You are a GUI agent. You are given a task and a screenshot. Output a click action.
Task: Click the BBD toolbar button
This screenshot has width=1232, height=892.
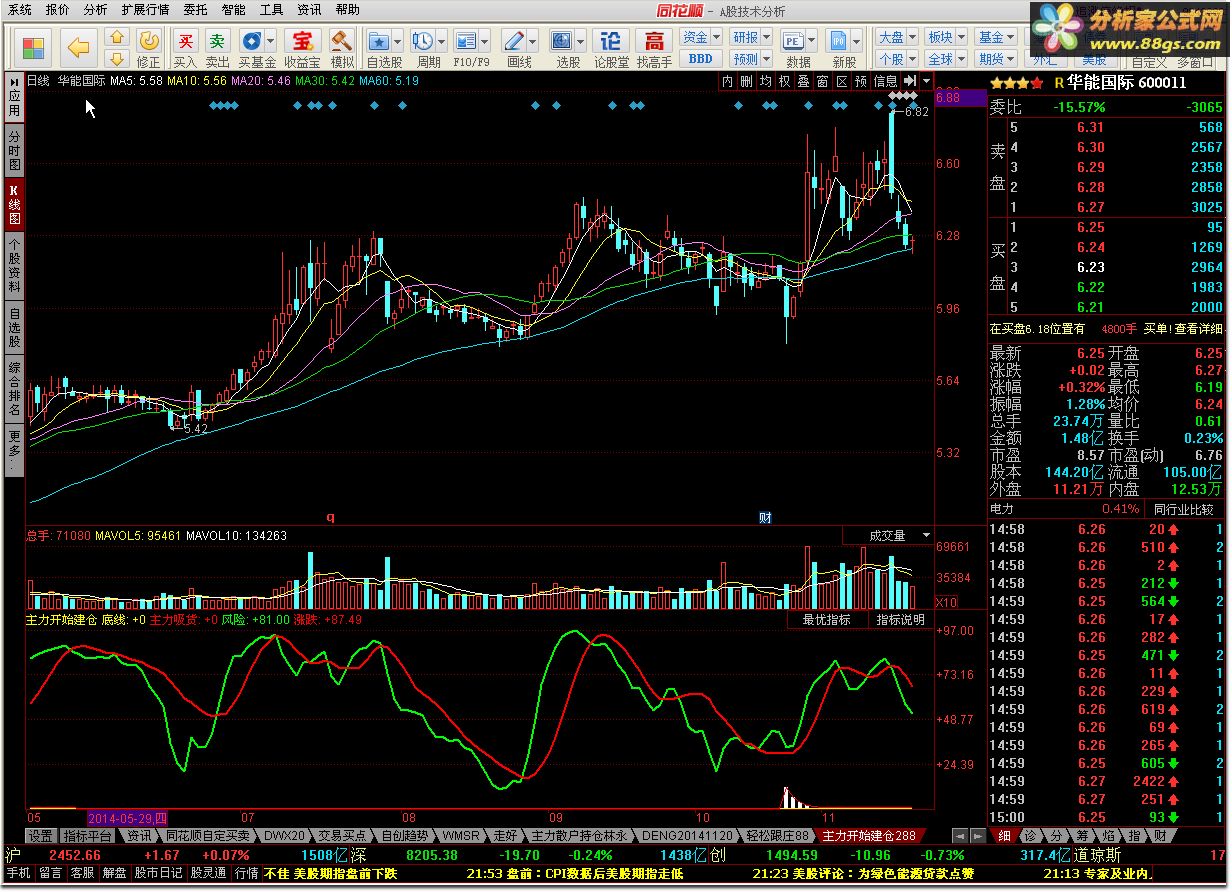(x=700, y=59)
